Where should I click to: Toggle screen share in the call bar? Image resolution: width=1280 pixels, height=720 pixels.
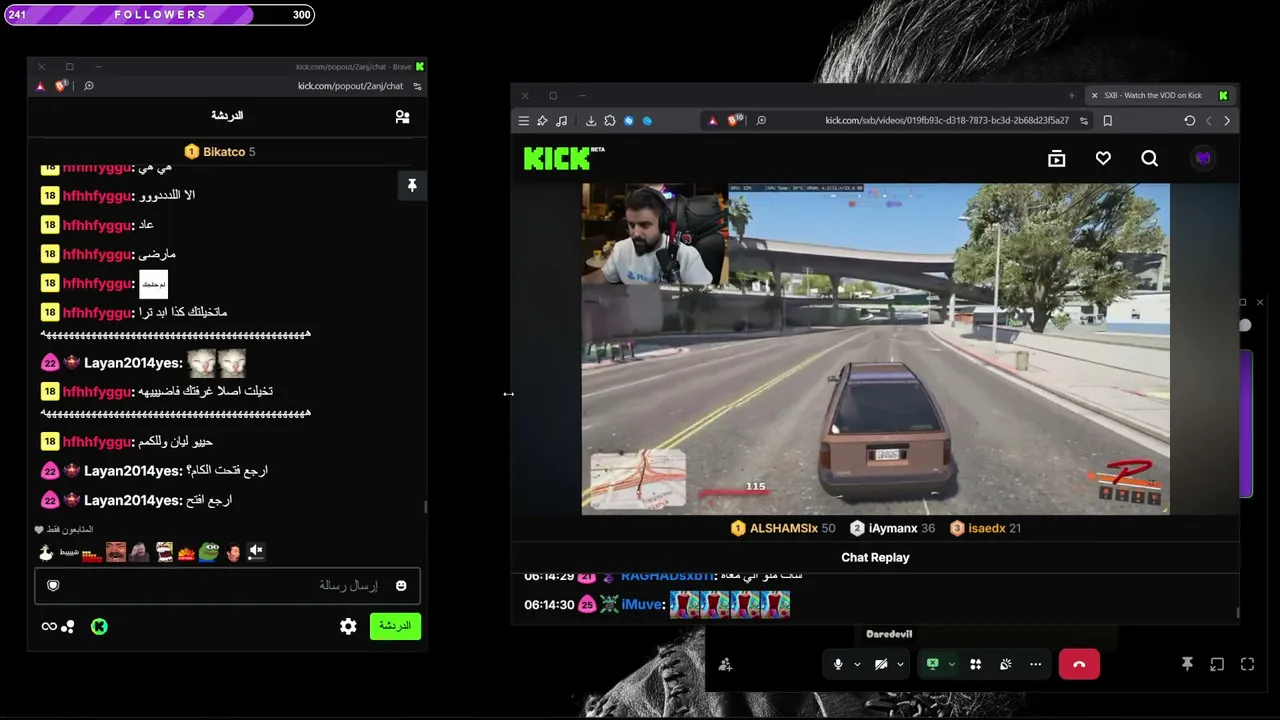tap(933, 664)
